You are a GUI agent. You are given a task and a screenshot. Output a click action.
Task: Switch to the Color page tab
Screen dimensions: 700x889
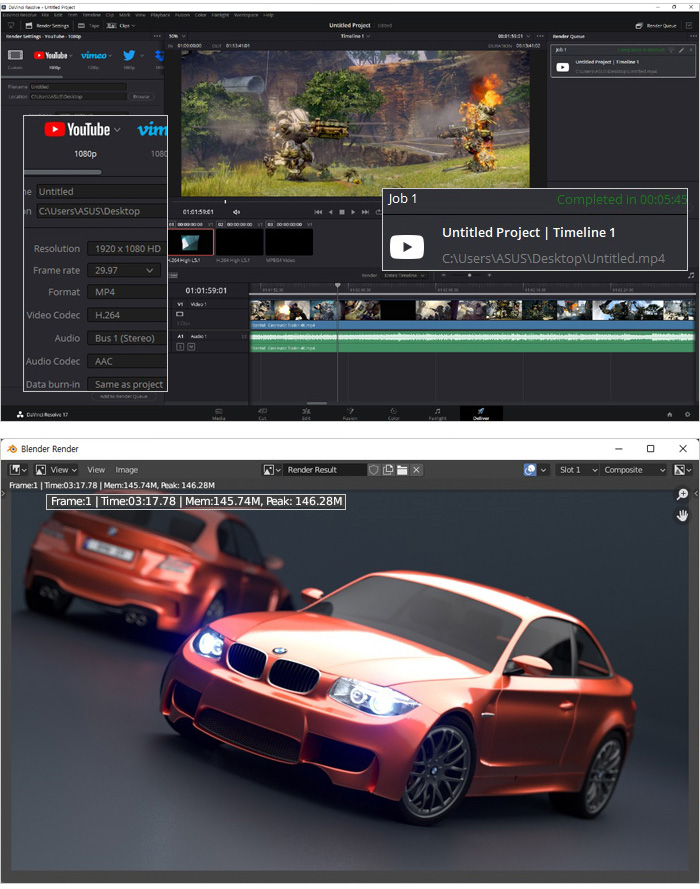(x=393, y=413)
